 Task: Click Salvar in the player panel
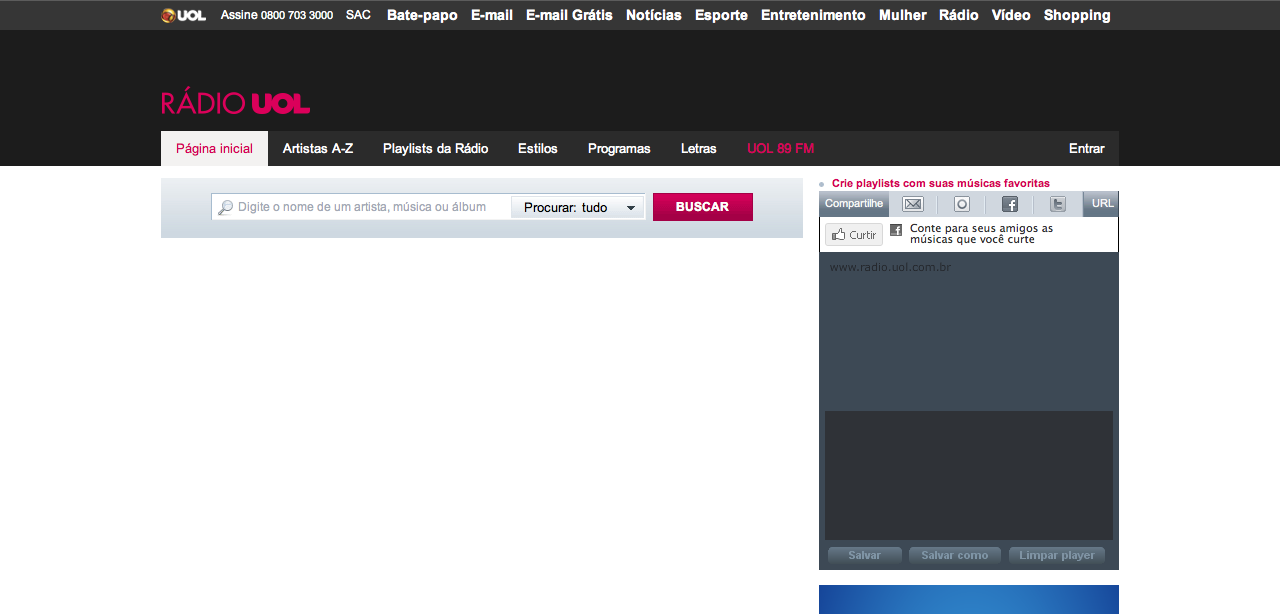[x=864, y=555]
